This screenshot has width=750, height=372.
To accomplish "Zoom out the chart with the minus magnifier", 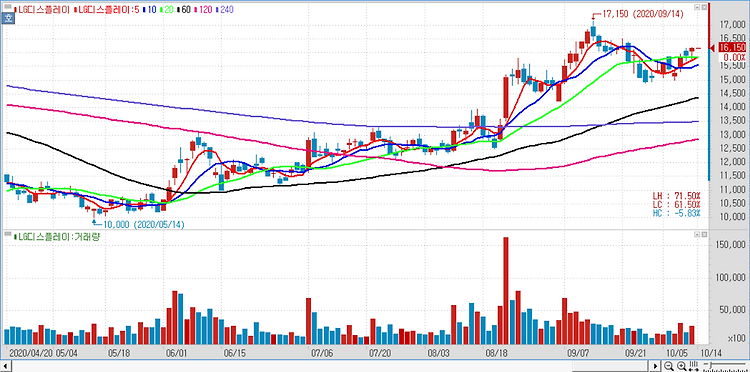I will [669, 366].
